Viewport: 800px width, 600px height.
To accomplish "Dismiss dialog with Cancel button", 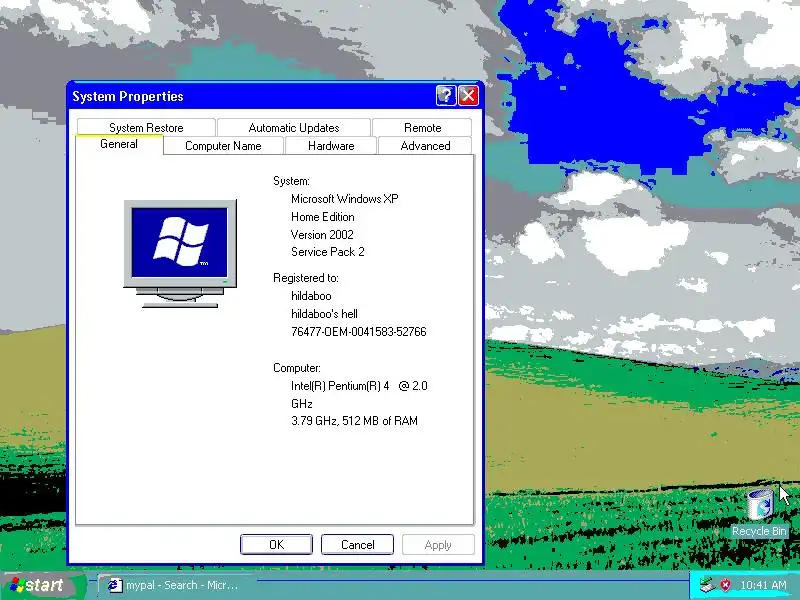I will (357, 544).
